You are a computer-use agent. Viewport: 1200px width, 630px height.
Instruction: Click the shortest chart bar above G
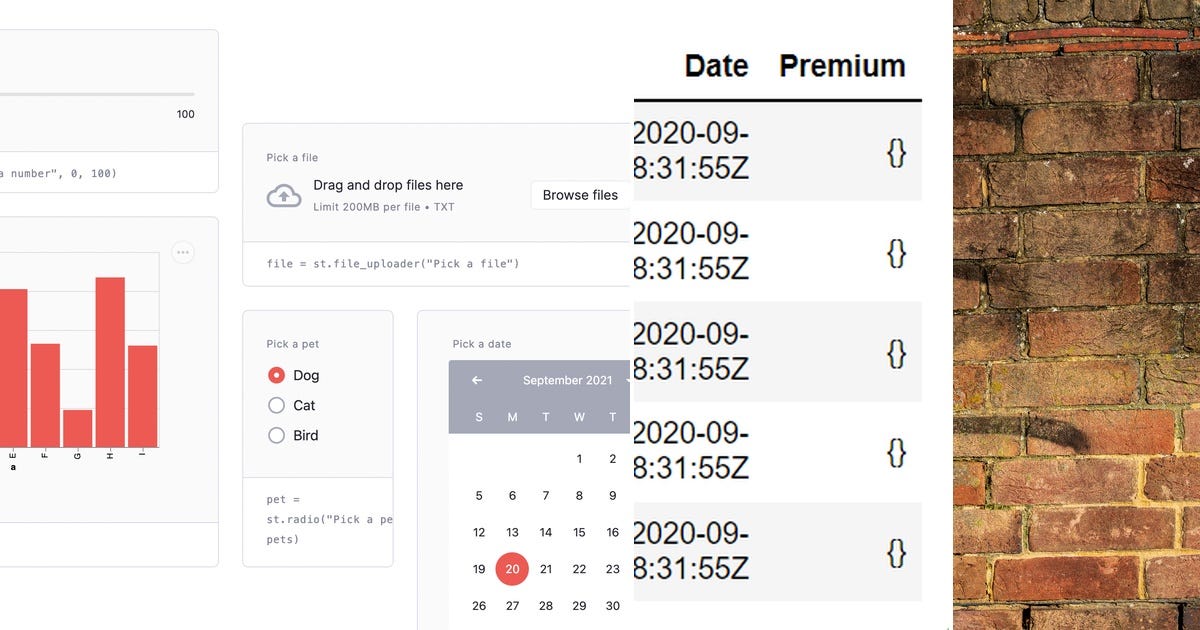78,428
